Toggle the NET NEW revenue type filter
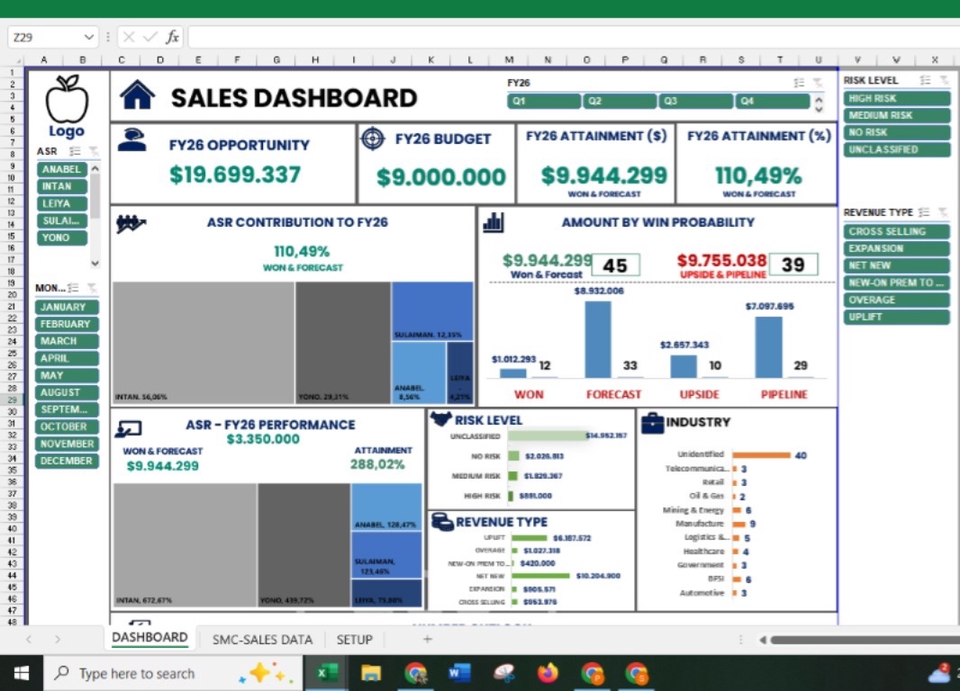Viewport: 960px width, 691px height. click(x=896, y=266)
